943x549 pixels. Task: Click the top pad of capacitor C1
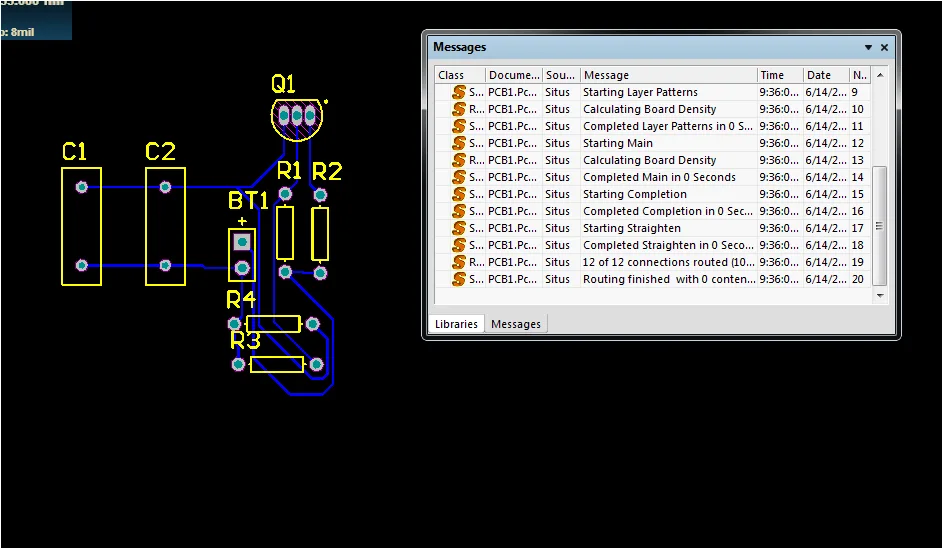[x=82, y=187]
